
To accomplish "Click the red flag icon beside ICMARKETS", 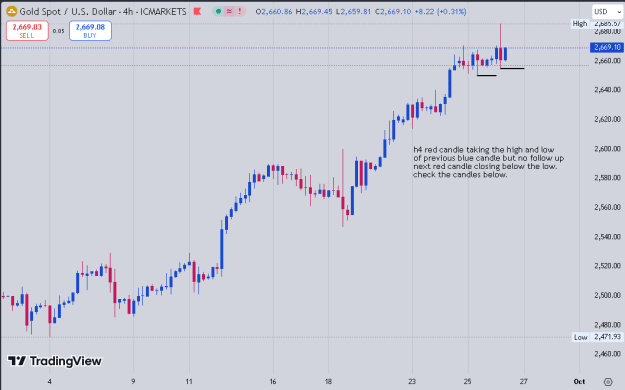I will coord(197,12).
